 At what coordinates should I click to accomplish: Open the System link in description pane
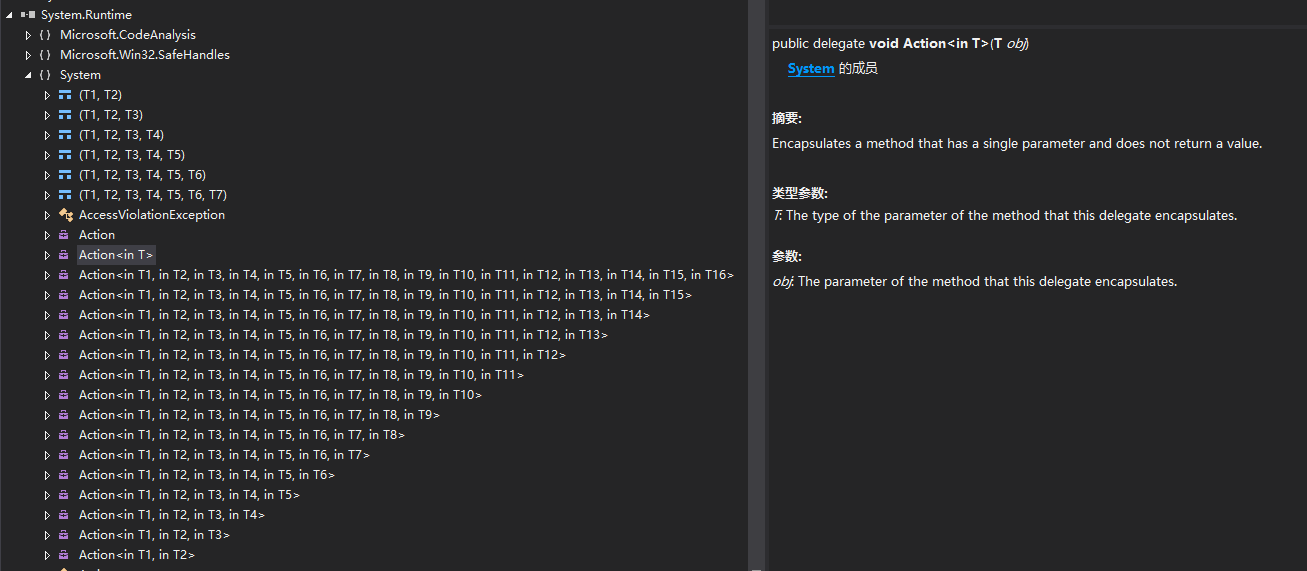point(810,69)
